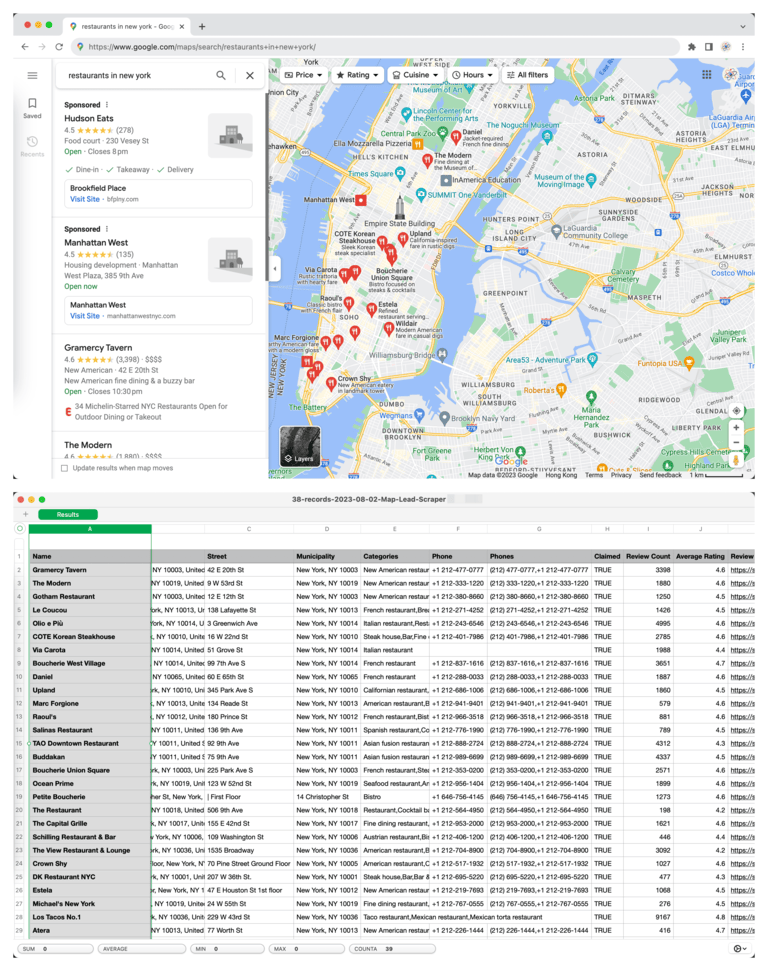Click review link in Gramercy Tavern row
768x971 pixels.
[x=742, y=570]
